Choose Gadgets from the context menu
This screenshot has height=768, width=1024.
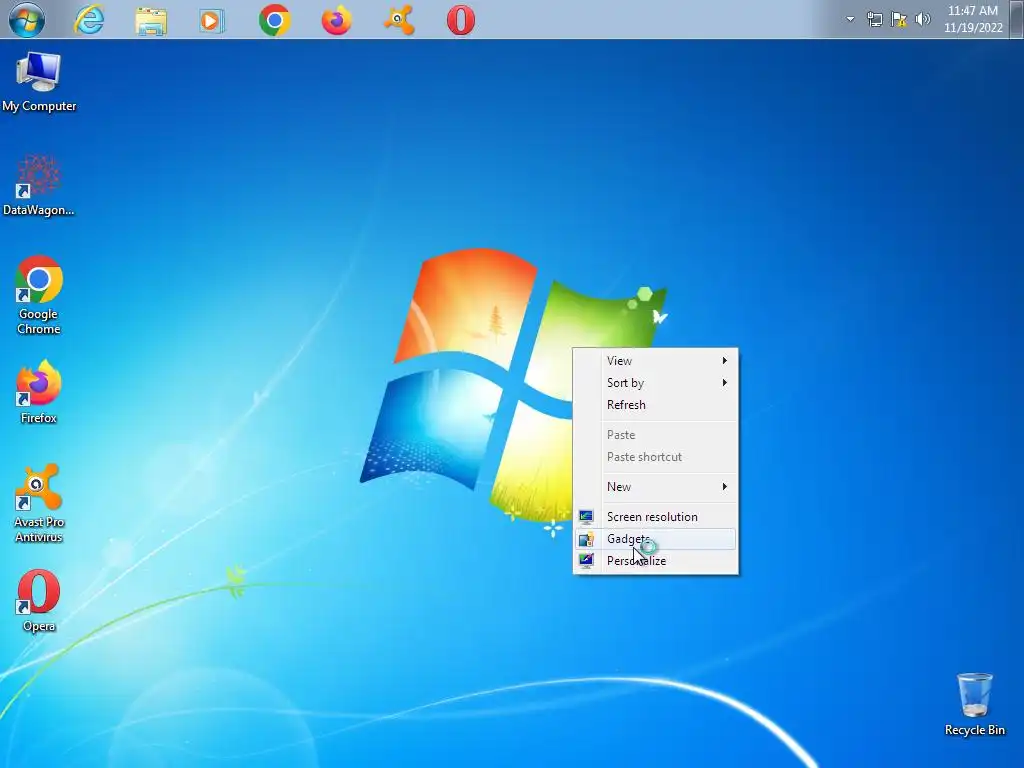656,539
